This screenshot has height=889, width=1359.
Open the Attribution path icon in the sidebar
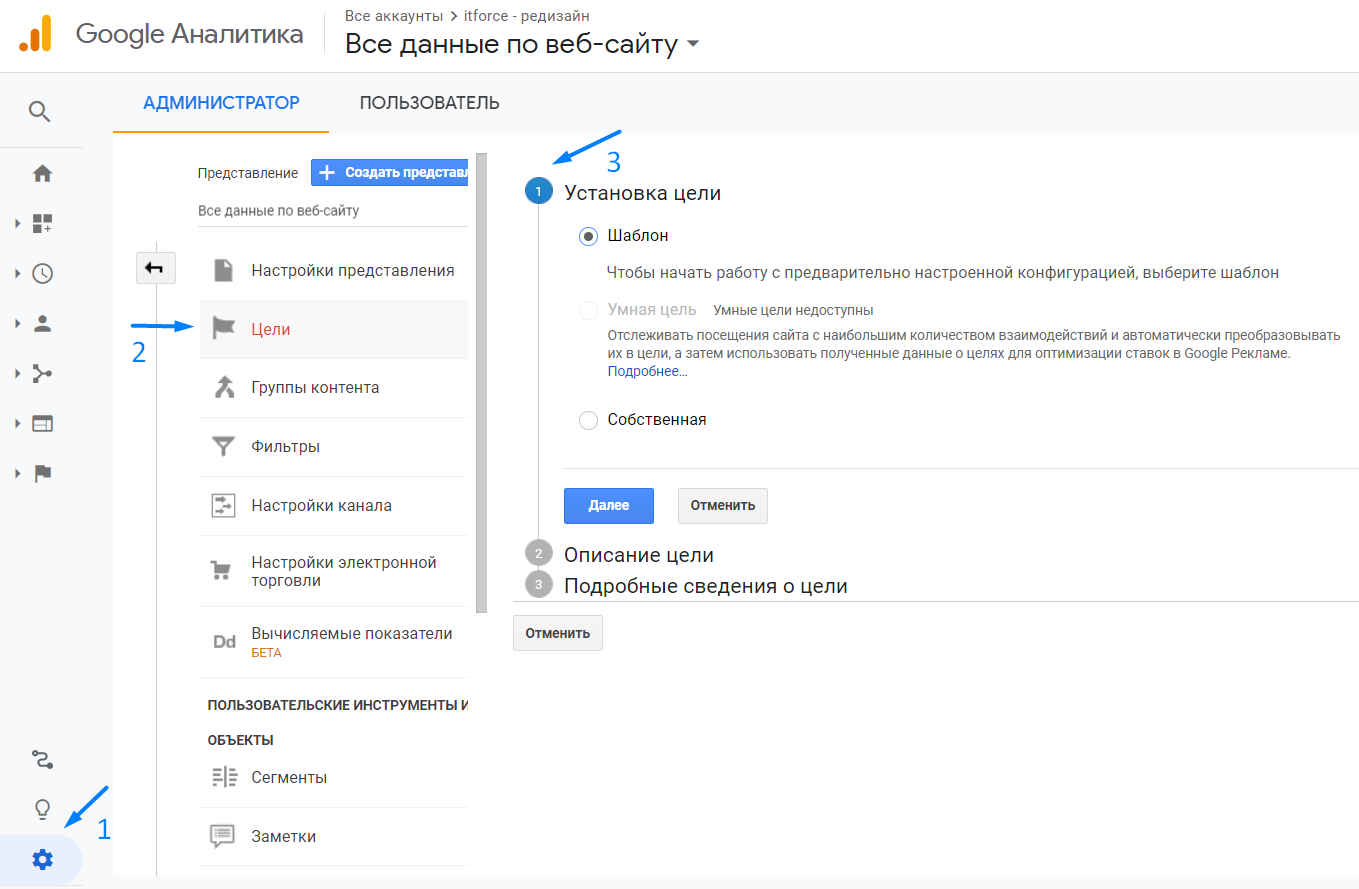pyautogui.click(x=42, y=760)
